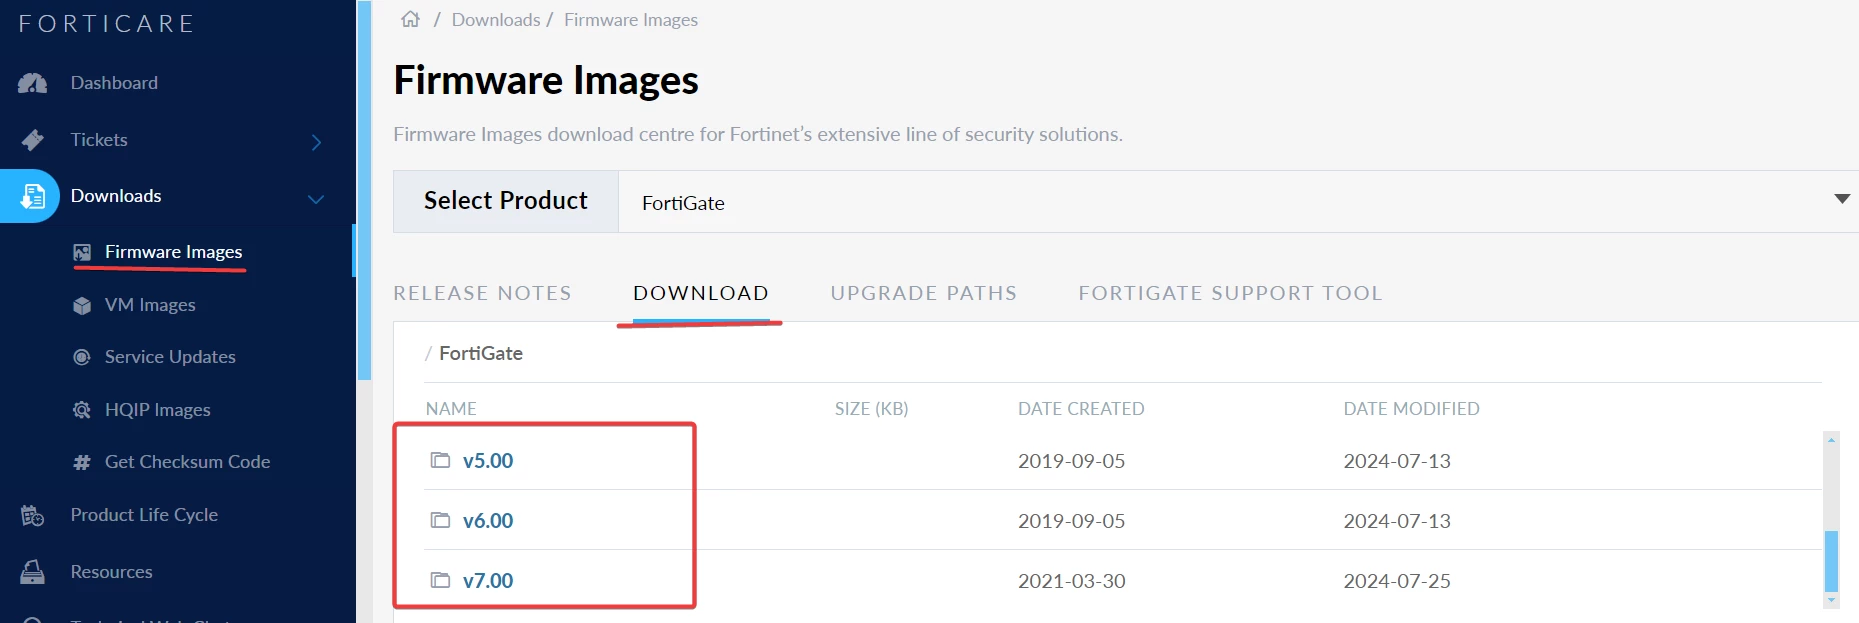Click the HQIP Images gear icon
The image size is (1859, 623).
[x=82, y=410]
